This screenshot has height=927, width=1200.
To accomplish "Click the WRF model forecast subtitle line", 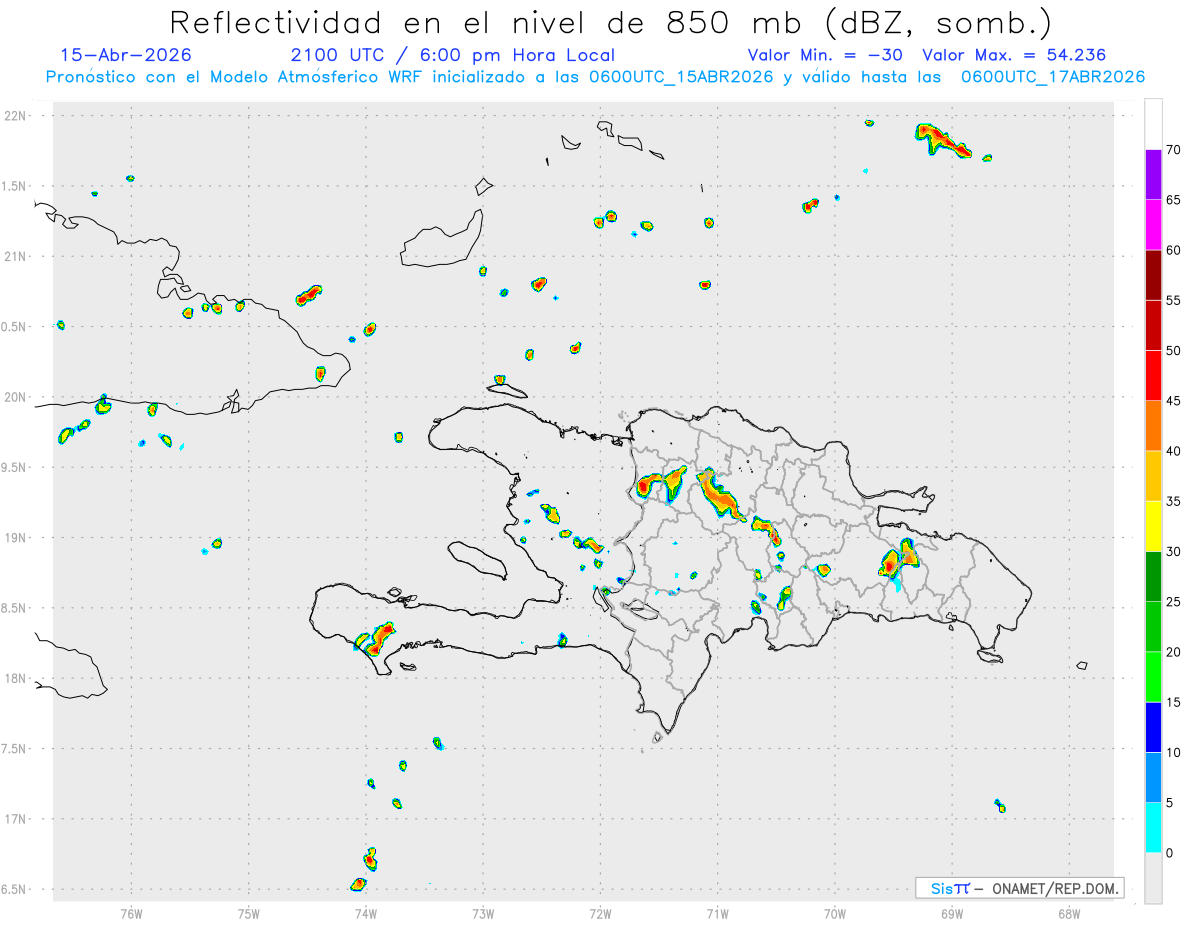I will (x=595, y=76).
